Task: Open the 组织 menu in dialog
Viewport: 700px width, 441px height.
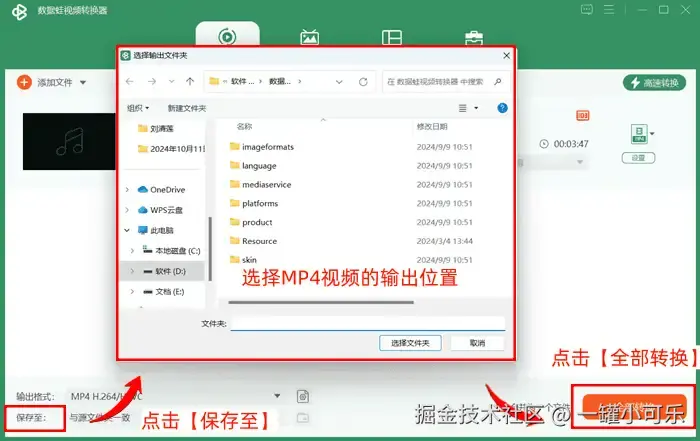Action: point(138,108)
